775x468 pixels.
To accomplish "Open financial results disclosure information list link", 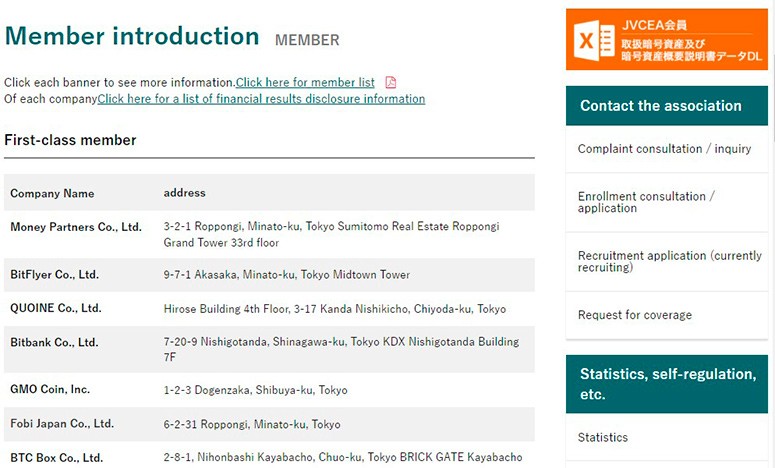I will coord(261,99).
